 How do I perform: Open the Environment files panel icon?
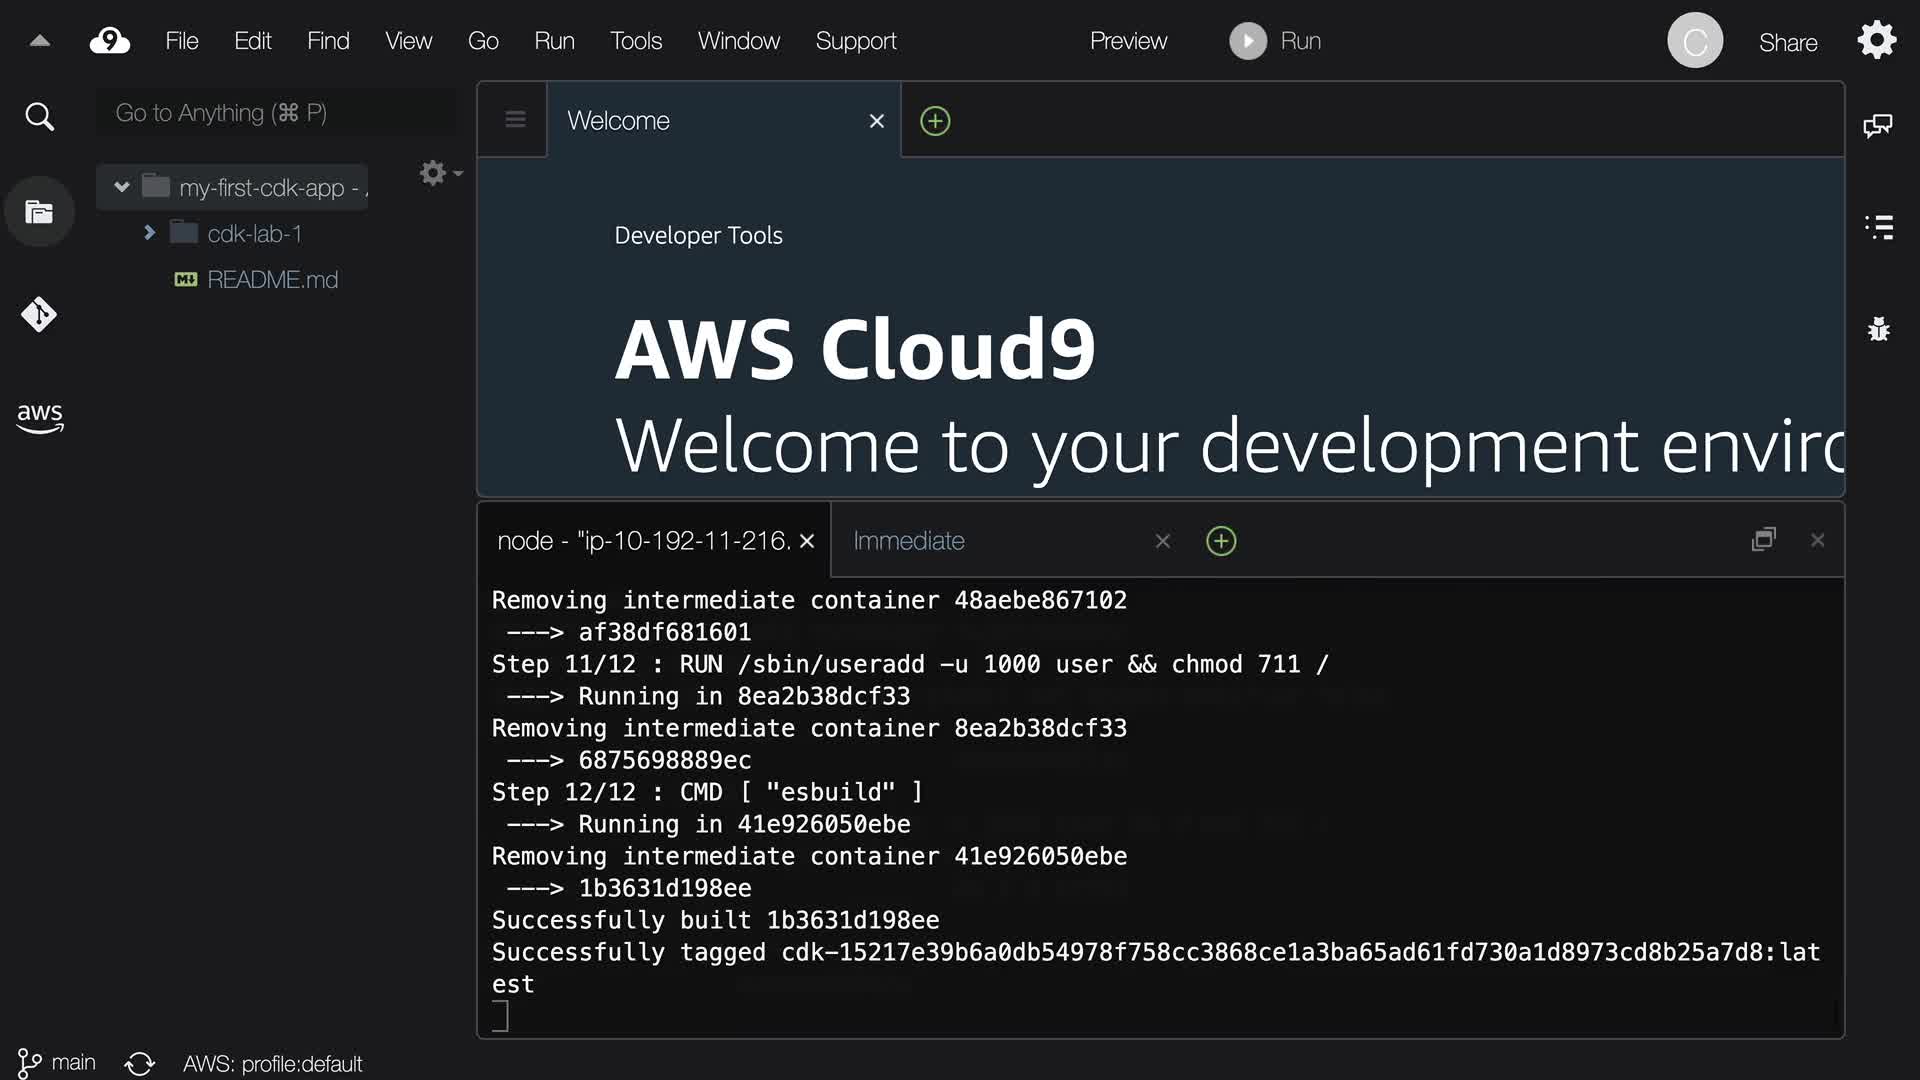click(39, 212)
